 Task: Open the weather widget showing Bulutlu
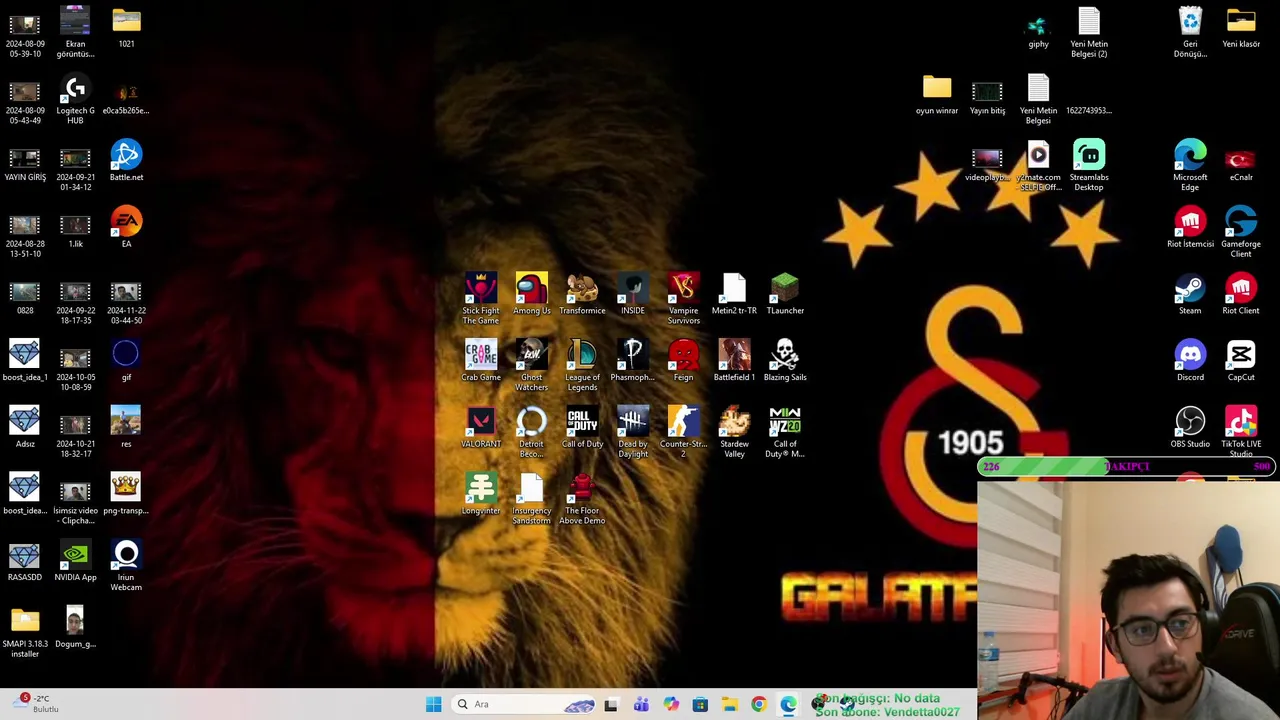pyautogui.click(x=38, y=704)
